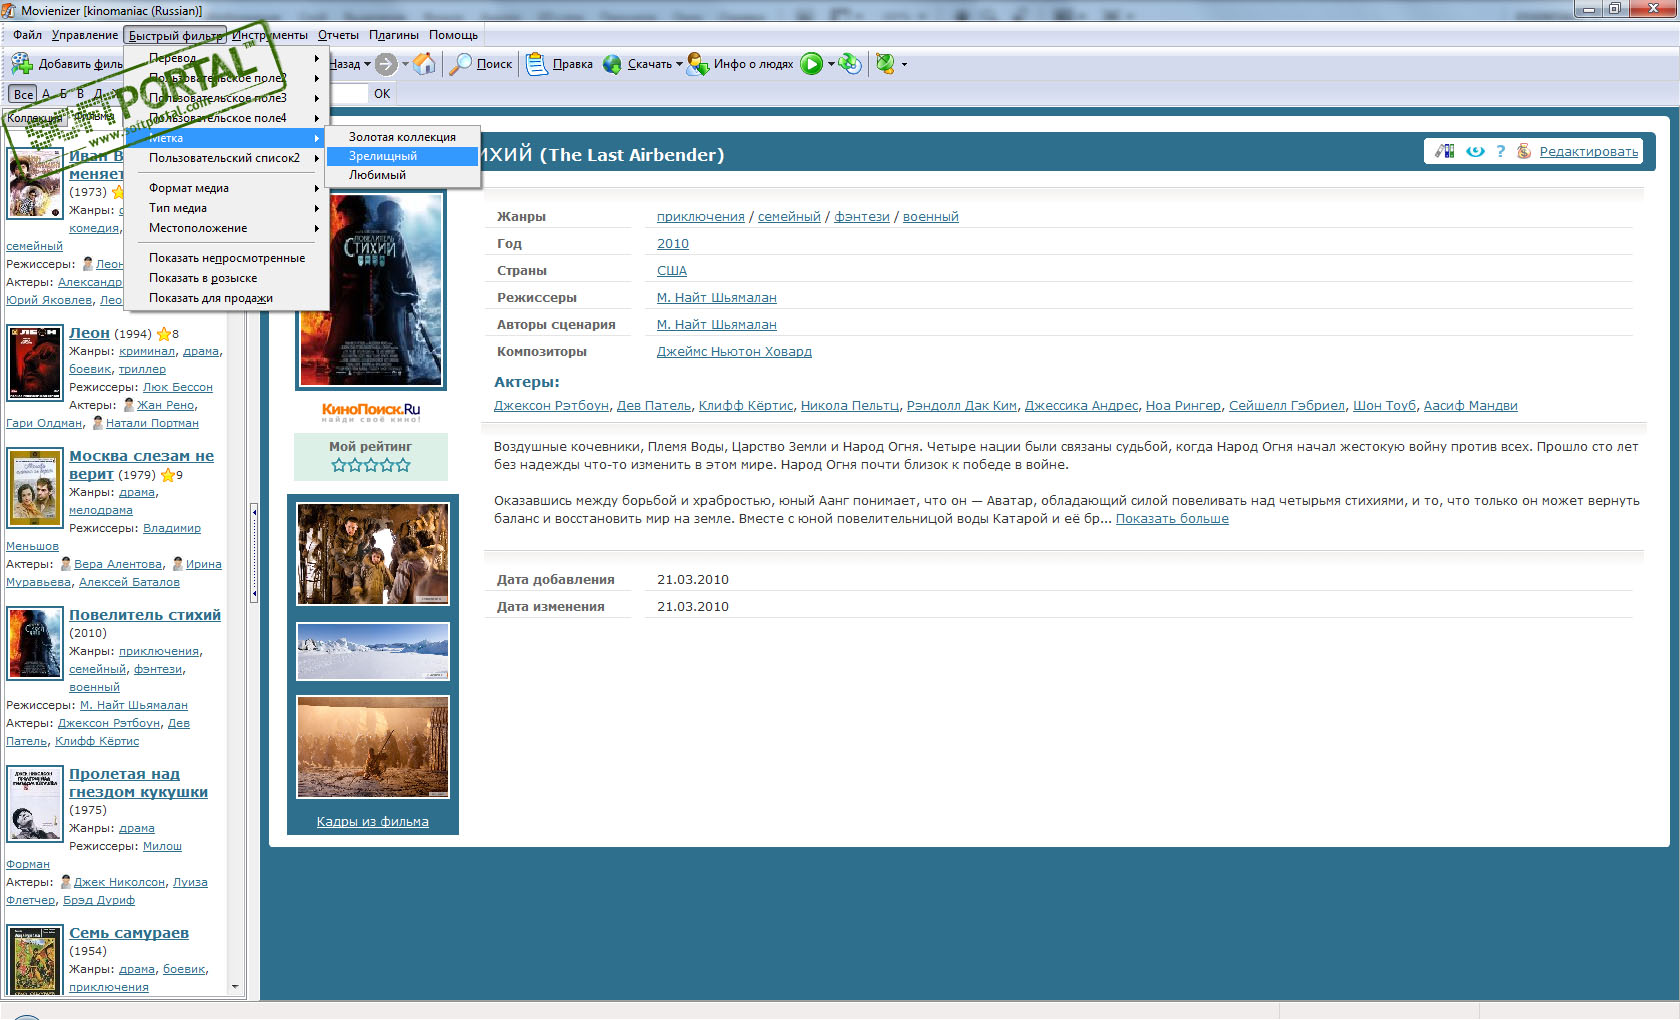Open the Forward button dropdown arrow

click(x=405, y=64)
